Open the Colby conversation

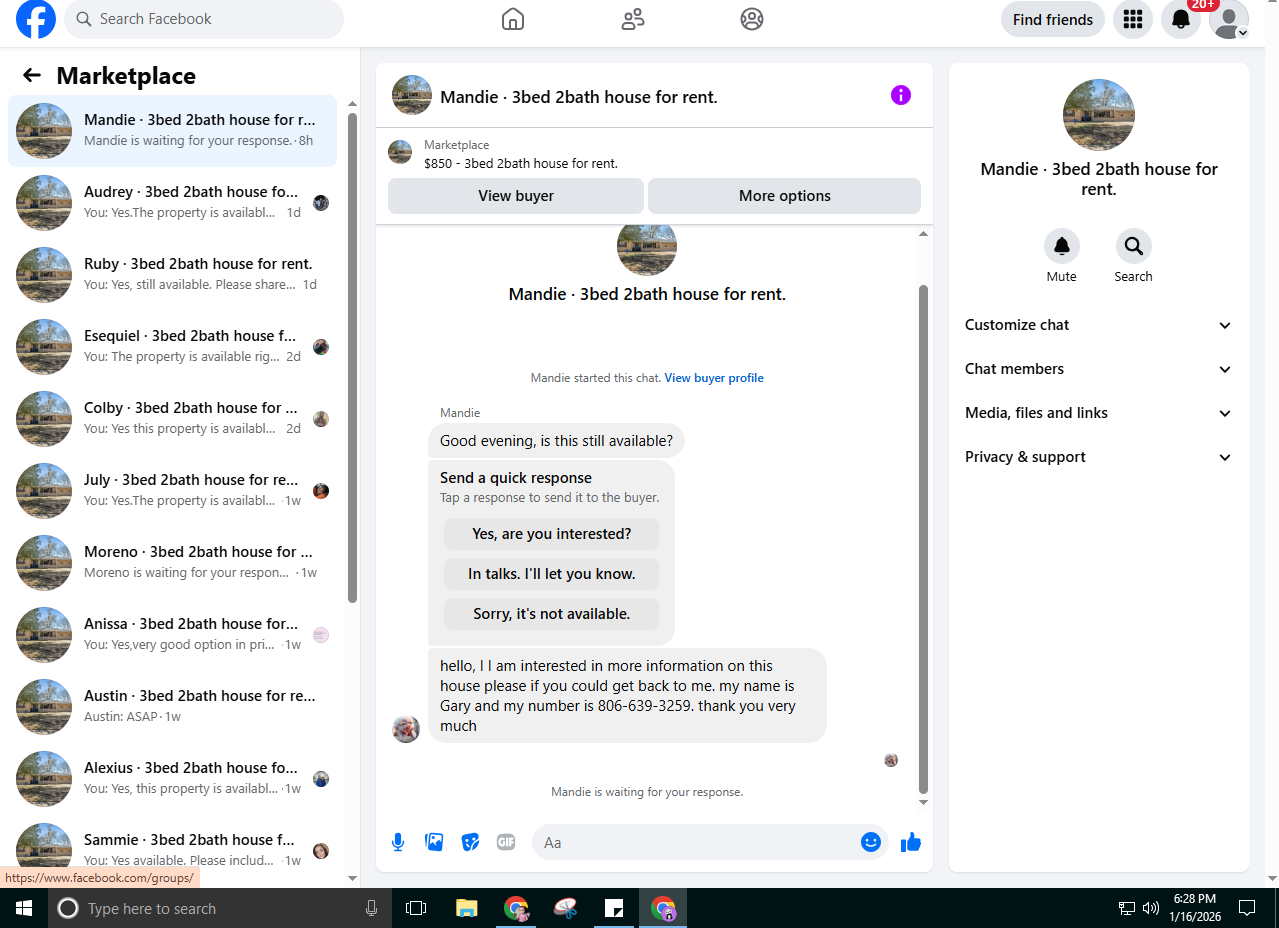coord(172,419)
